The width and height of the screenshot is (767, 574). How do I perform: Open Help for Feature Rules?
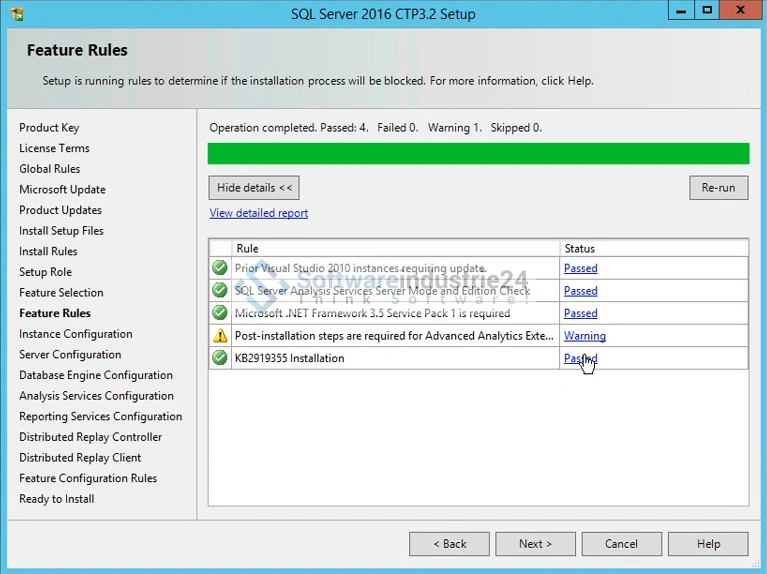click(708, 544)
